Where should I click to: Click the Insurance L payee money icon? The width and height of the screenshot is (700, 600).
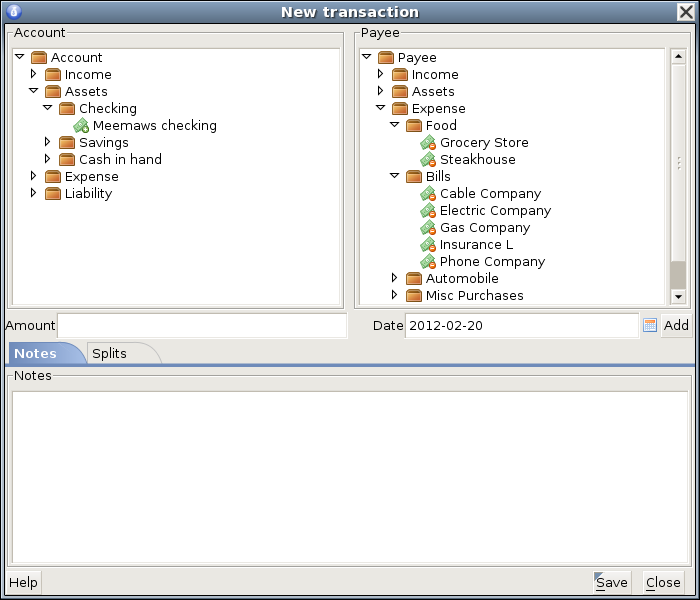(428, 245)
